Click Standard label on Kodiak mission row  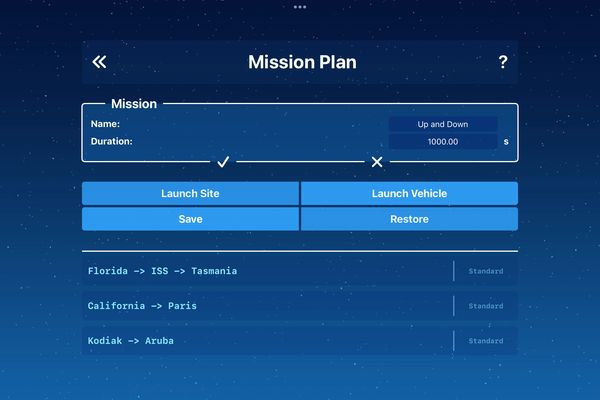tap(486, 341)
